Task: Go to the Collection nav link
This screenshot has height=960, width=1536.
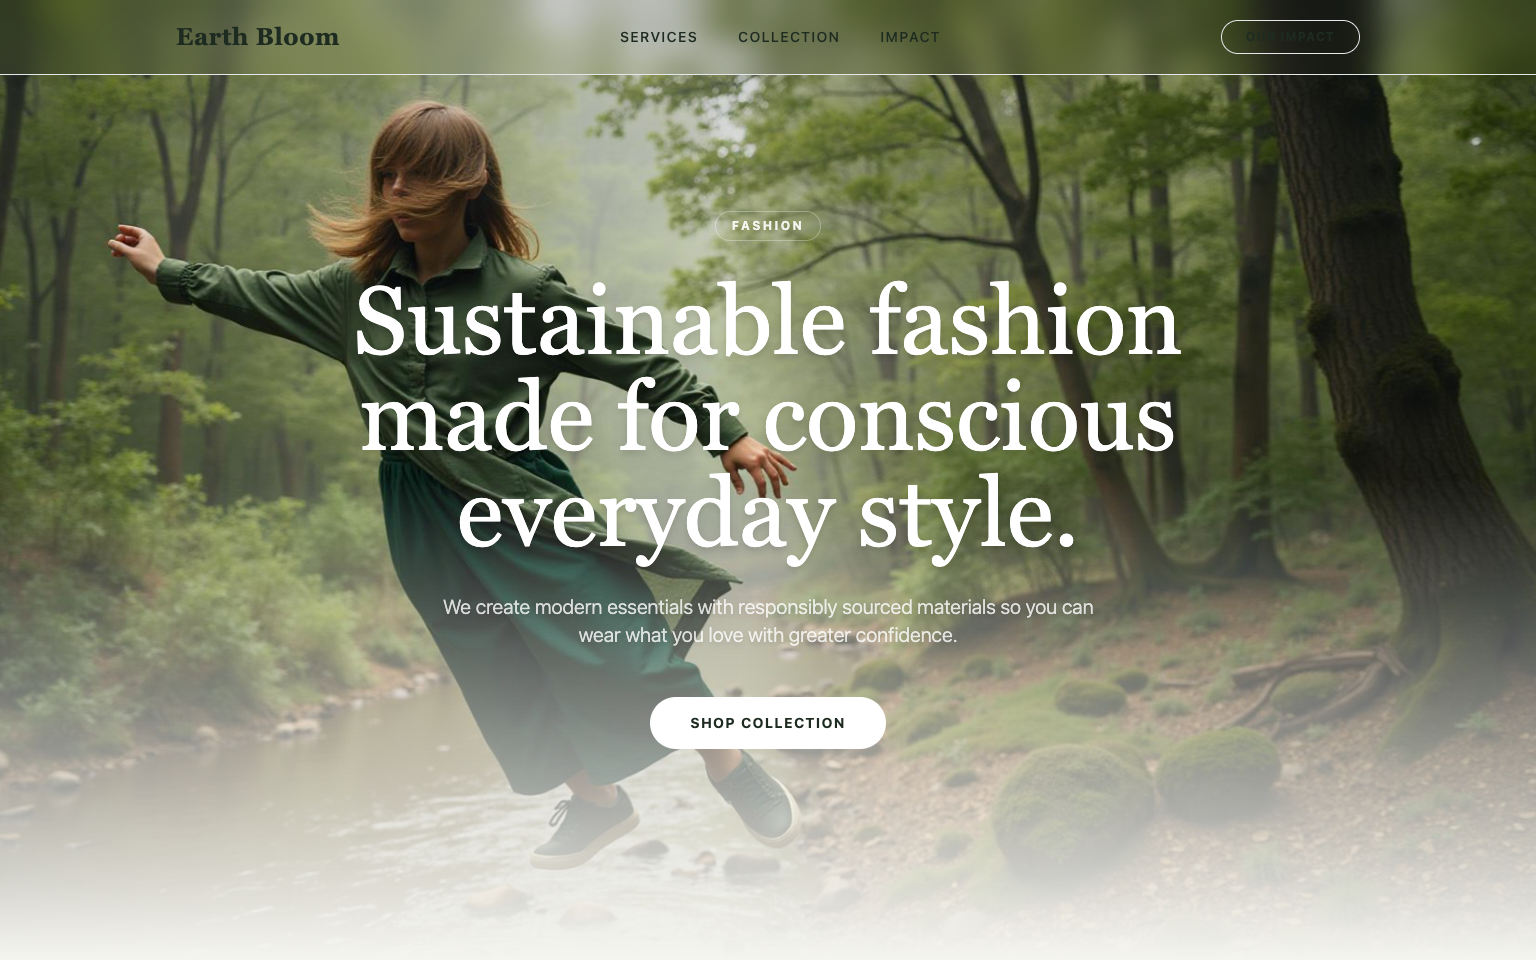Action: point(789,37)
